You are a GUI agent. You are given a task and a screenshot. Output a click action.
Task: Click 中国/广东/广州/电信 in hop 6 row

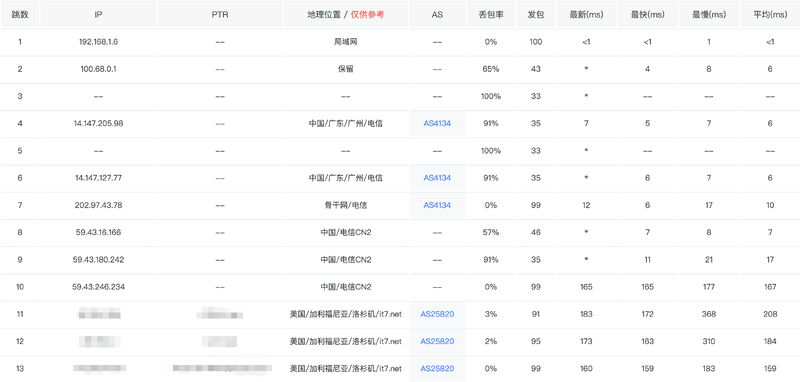click(x=346, y=178)
